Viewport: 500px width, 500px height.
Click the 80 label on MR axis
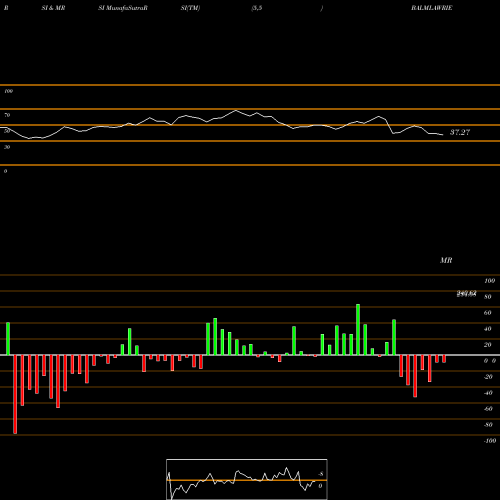click(488, 297)
